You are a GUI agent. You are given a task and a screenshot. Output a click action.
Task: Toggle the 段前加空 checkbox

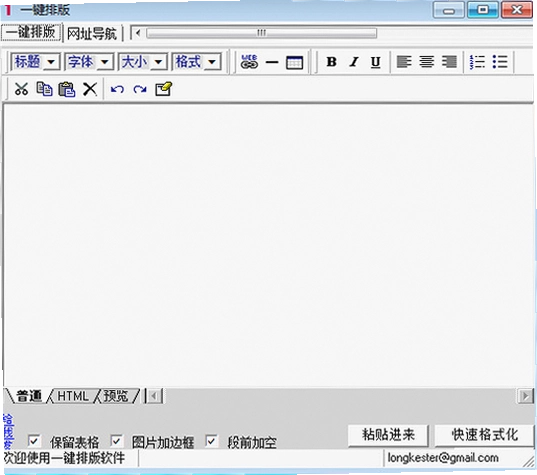pos(211,441)
